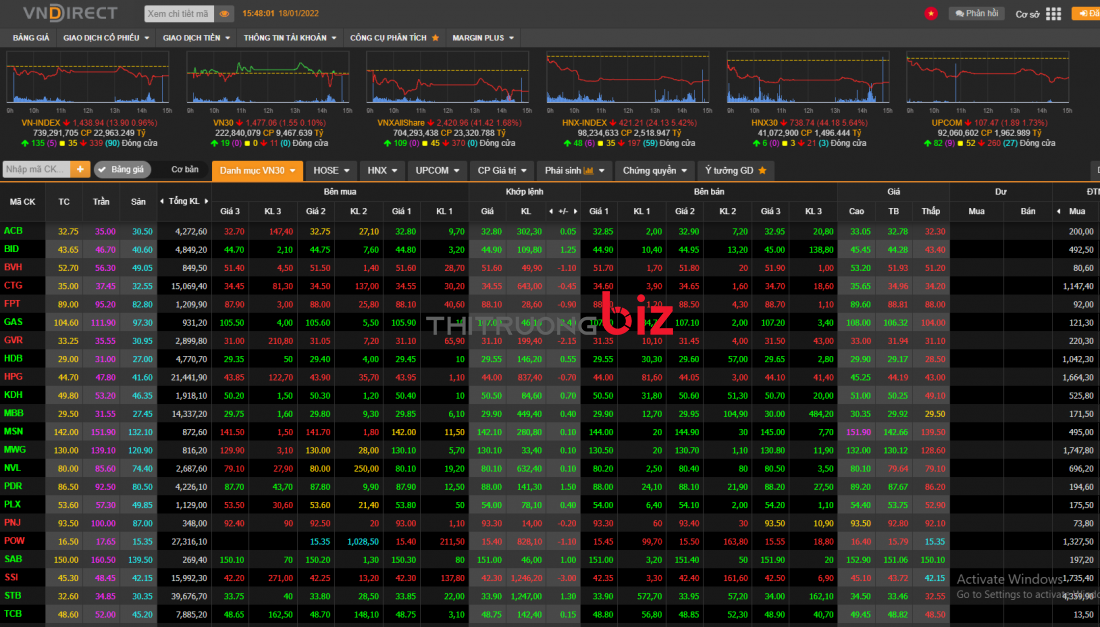Click the orange plus add-symbol button
This screenshot has width=1100, height=627.
(80, 170)
